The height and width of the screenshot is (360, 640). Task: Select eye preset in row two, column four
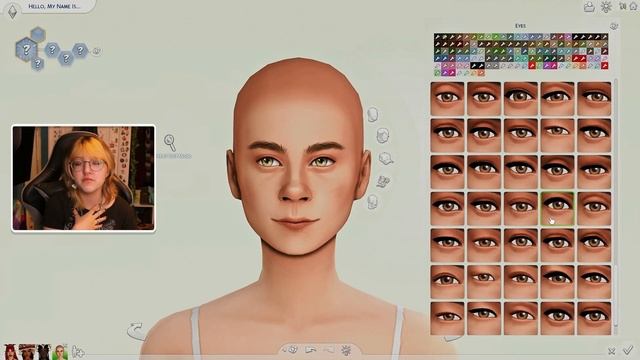pyautogui.click(x=558, y=135)
